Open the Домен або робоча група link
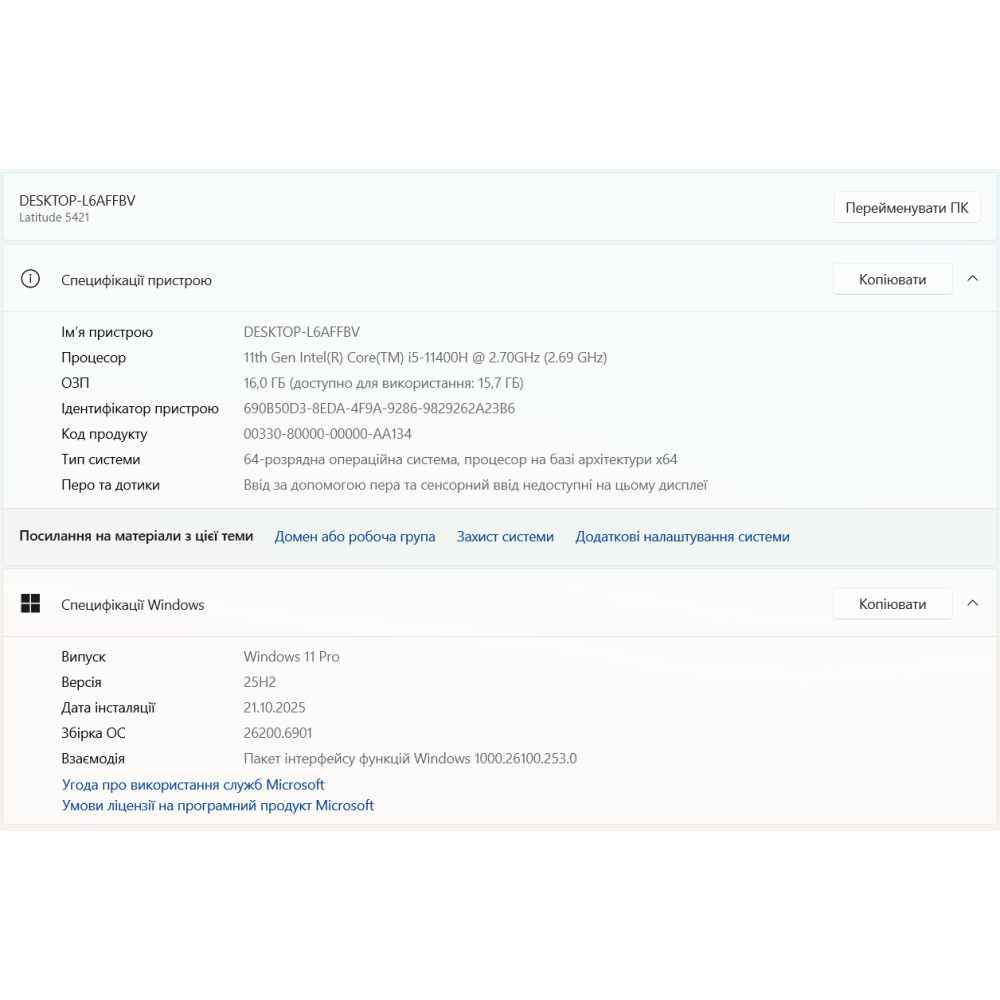Viewport: 1000px width, 1000px height. click(x=355, y=537)
